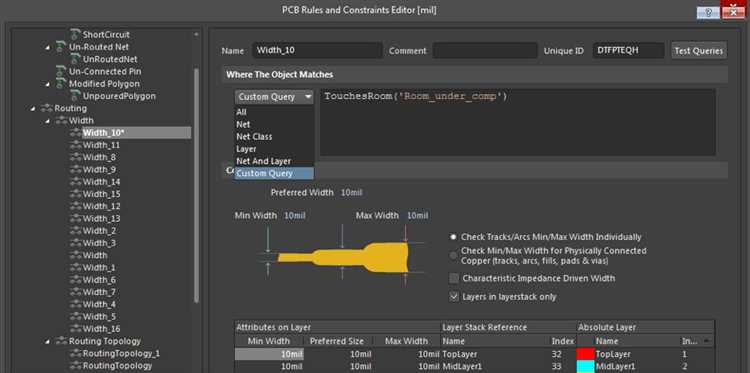Sort layer table by Preferred Size header
This screenshot has height=373, width=750.
click(337, 341)
